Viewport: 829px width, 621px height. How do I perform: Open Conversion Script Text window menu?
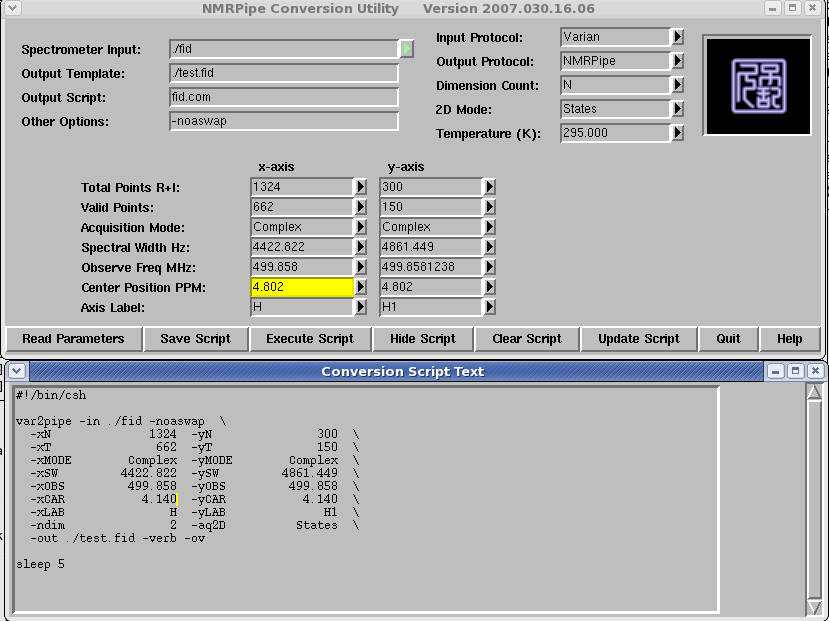[16, 371]
